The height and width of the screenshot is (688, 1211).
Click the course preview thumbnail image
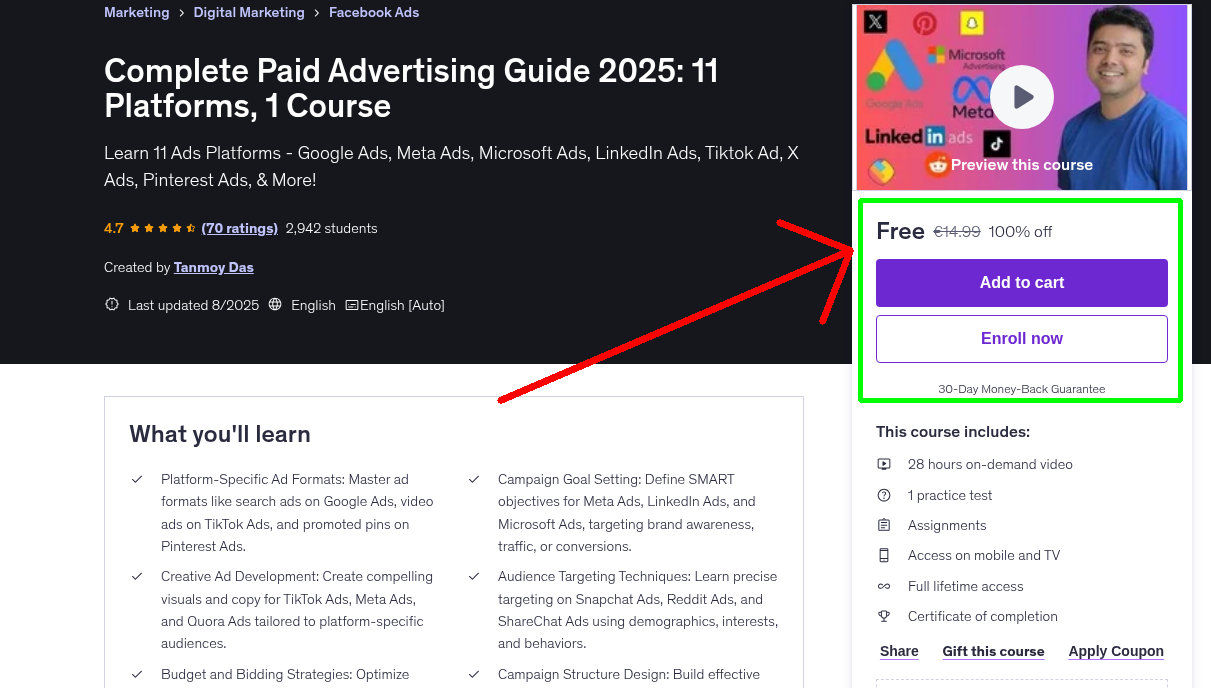[x=930, y=60]
